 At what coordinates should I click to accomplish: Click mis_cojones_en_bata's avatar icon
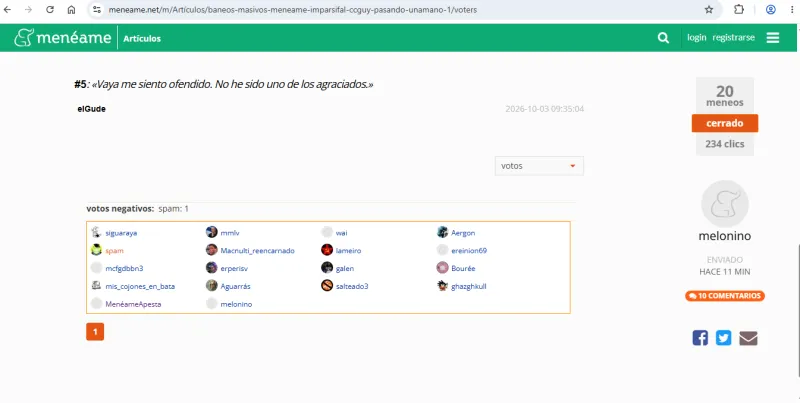pyautogui.click(x=96, y=286)
